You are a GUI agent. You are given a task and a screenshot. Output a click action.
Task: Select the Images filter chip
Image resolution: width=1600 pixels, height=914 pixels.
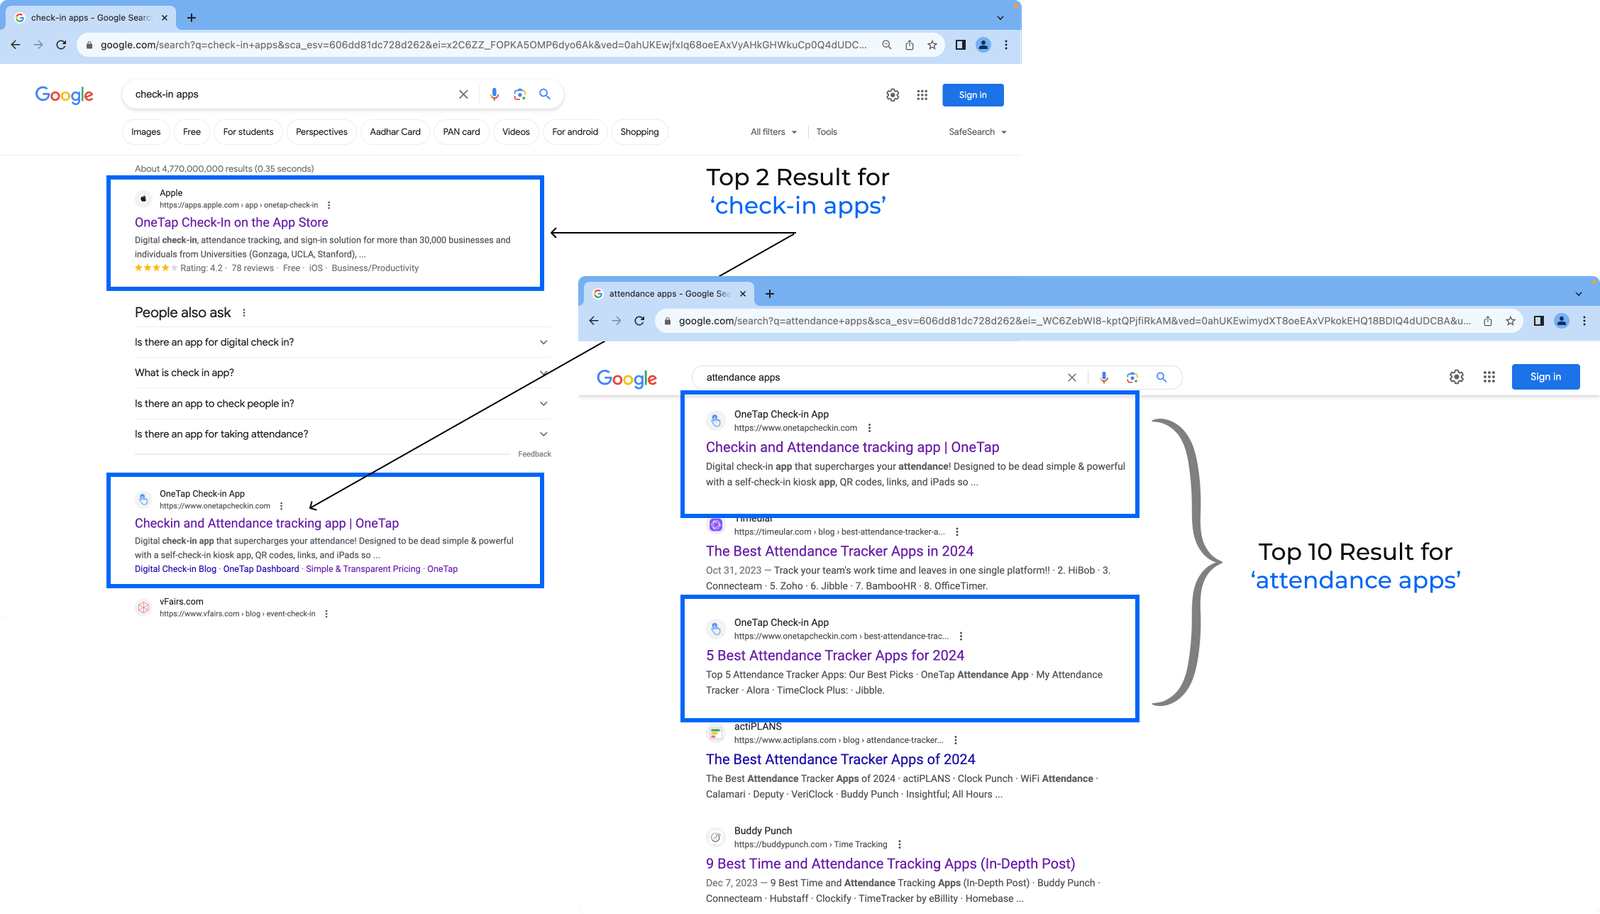146,132
